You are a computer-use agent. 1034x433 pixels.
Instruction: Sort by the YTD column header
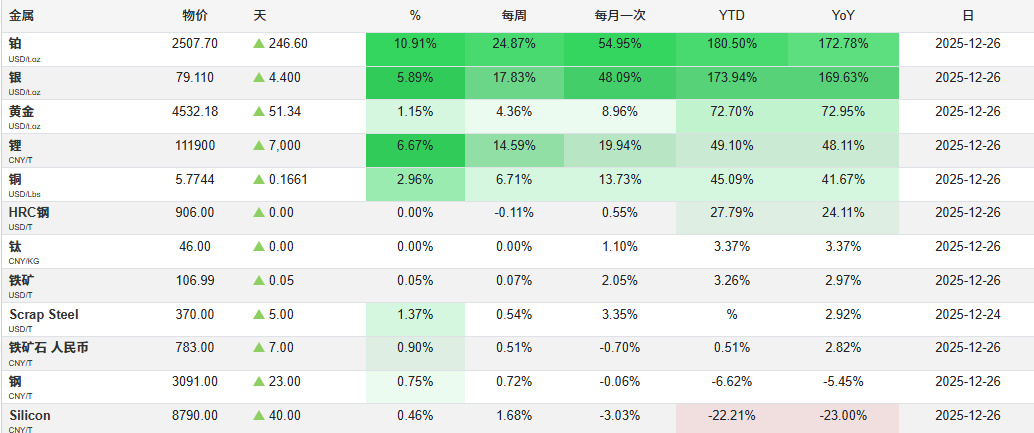tap(731, 16)
